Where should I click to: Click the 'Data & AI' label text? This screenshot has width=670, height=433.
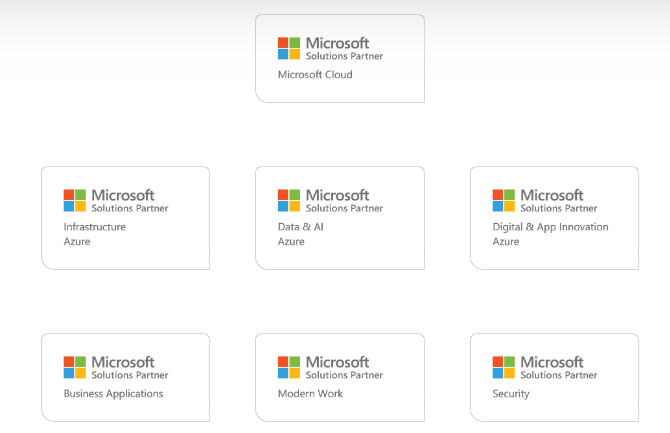[x=301, y=227]
